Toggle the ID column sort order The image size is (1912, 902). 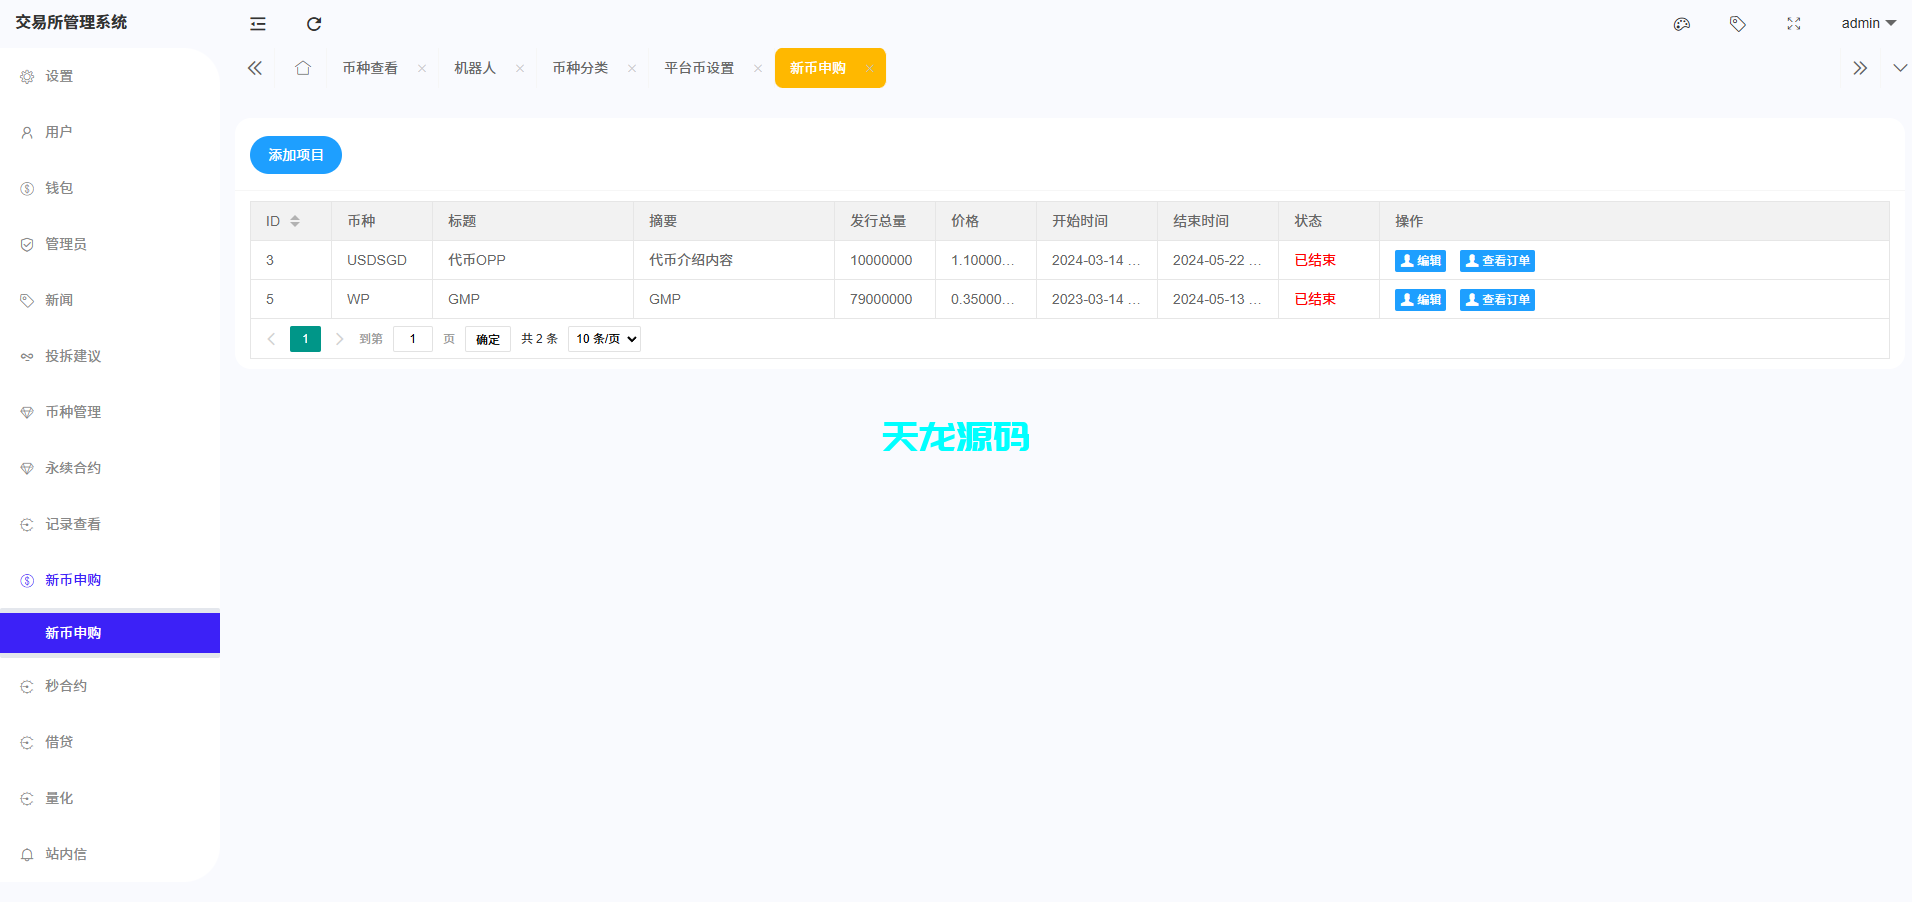pyautogui.click(x=294, y=220)
